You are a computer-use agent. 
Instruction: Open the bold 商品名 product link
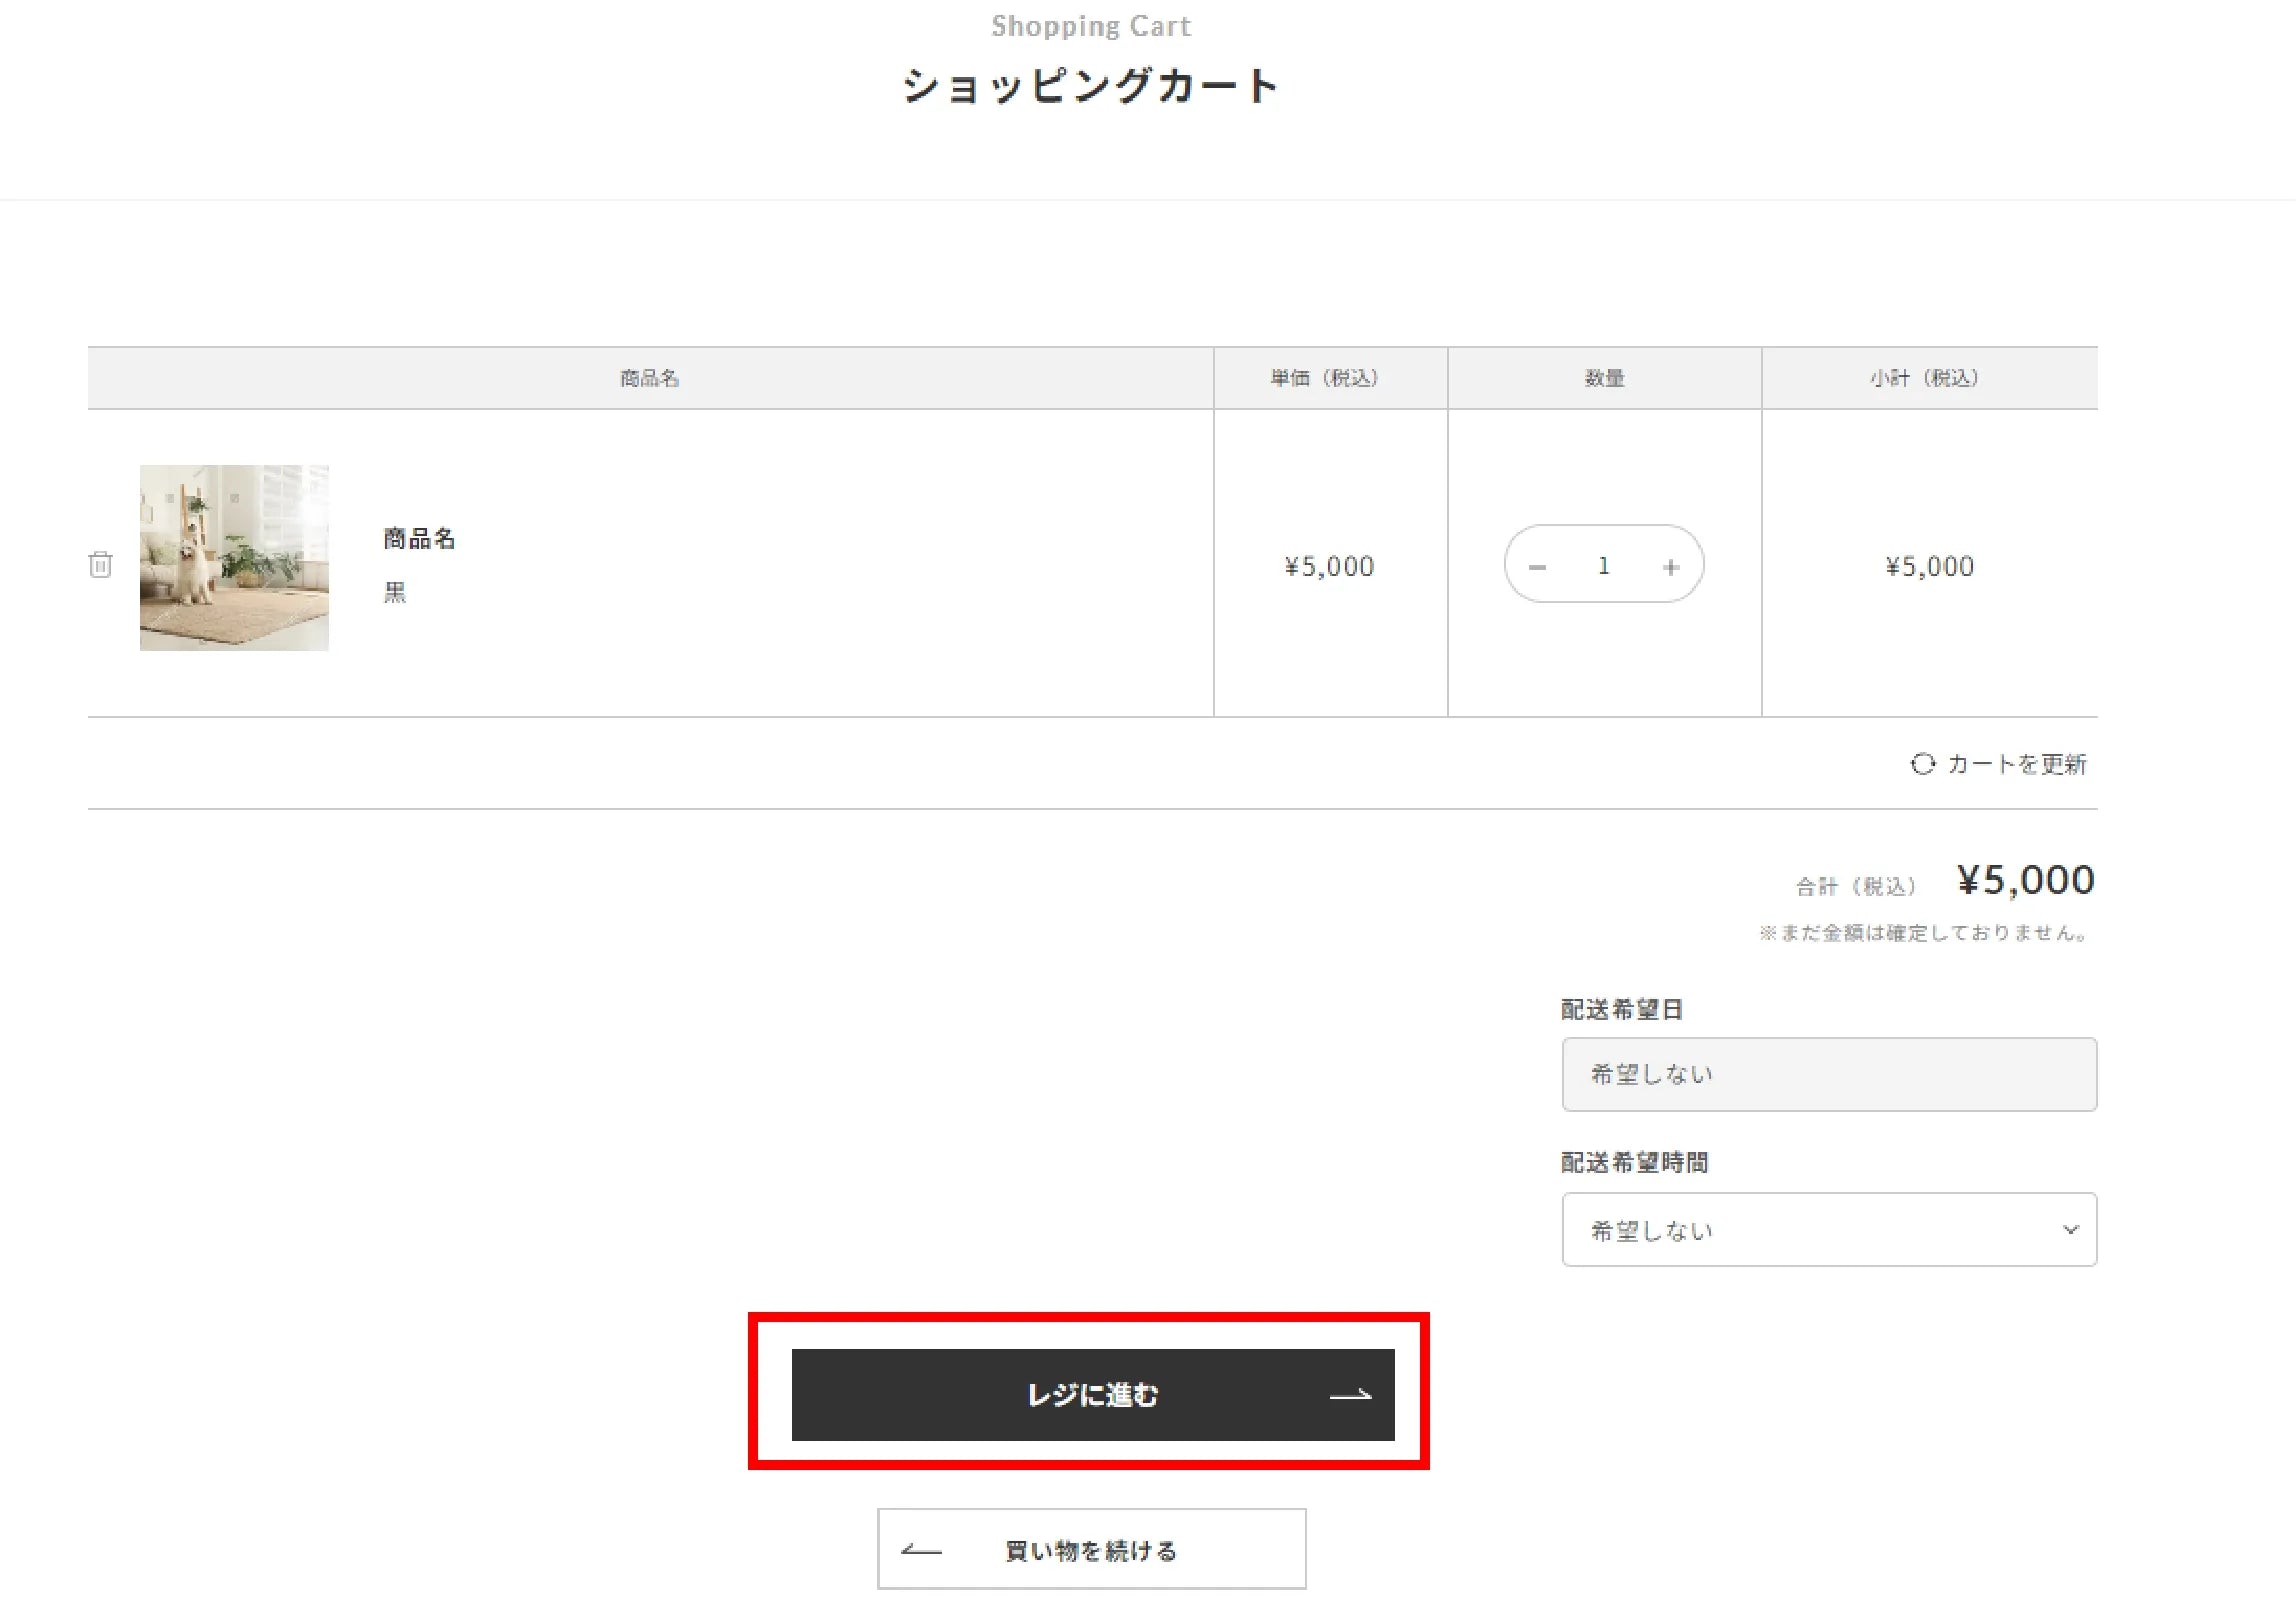pyautogui.click(x=420, y=539)
